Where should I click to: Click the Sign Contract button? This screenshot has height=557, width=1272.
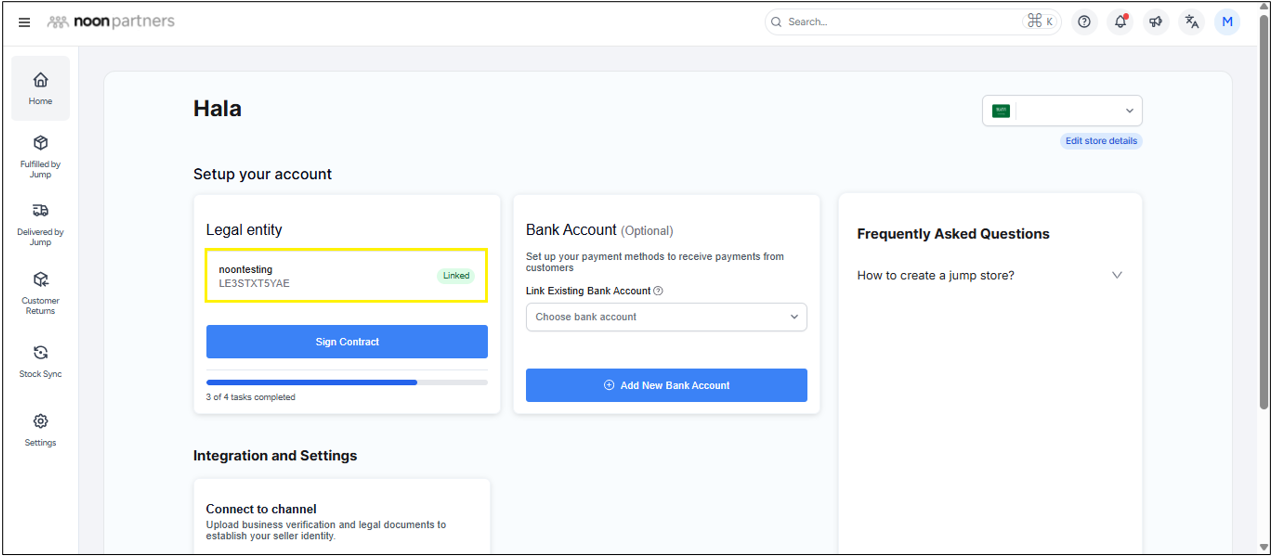click(347, 342)
